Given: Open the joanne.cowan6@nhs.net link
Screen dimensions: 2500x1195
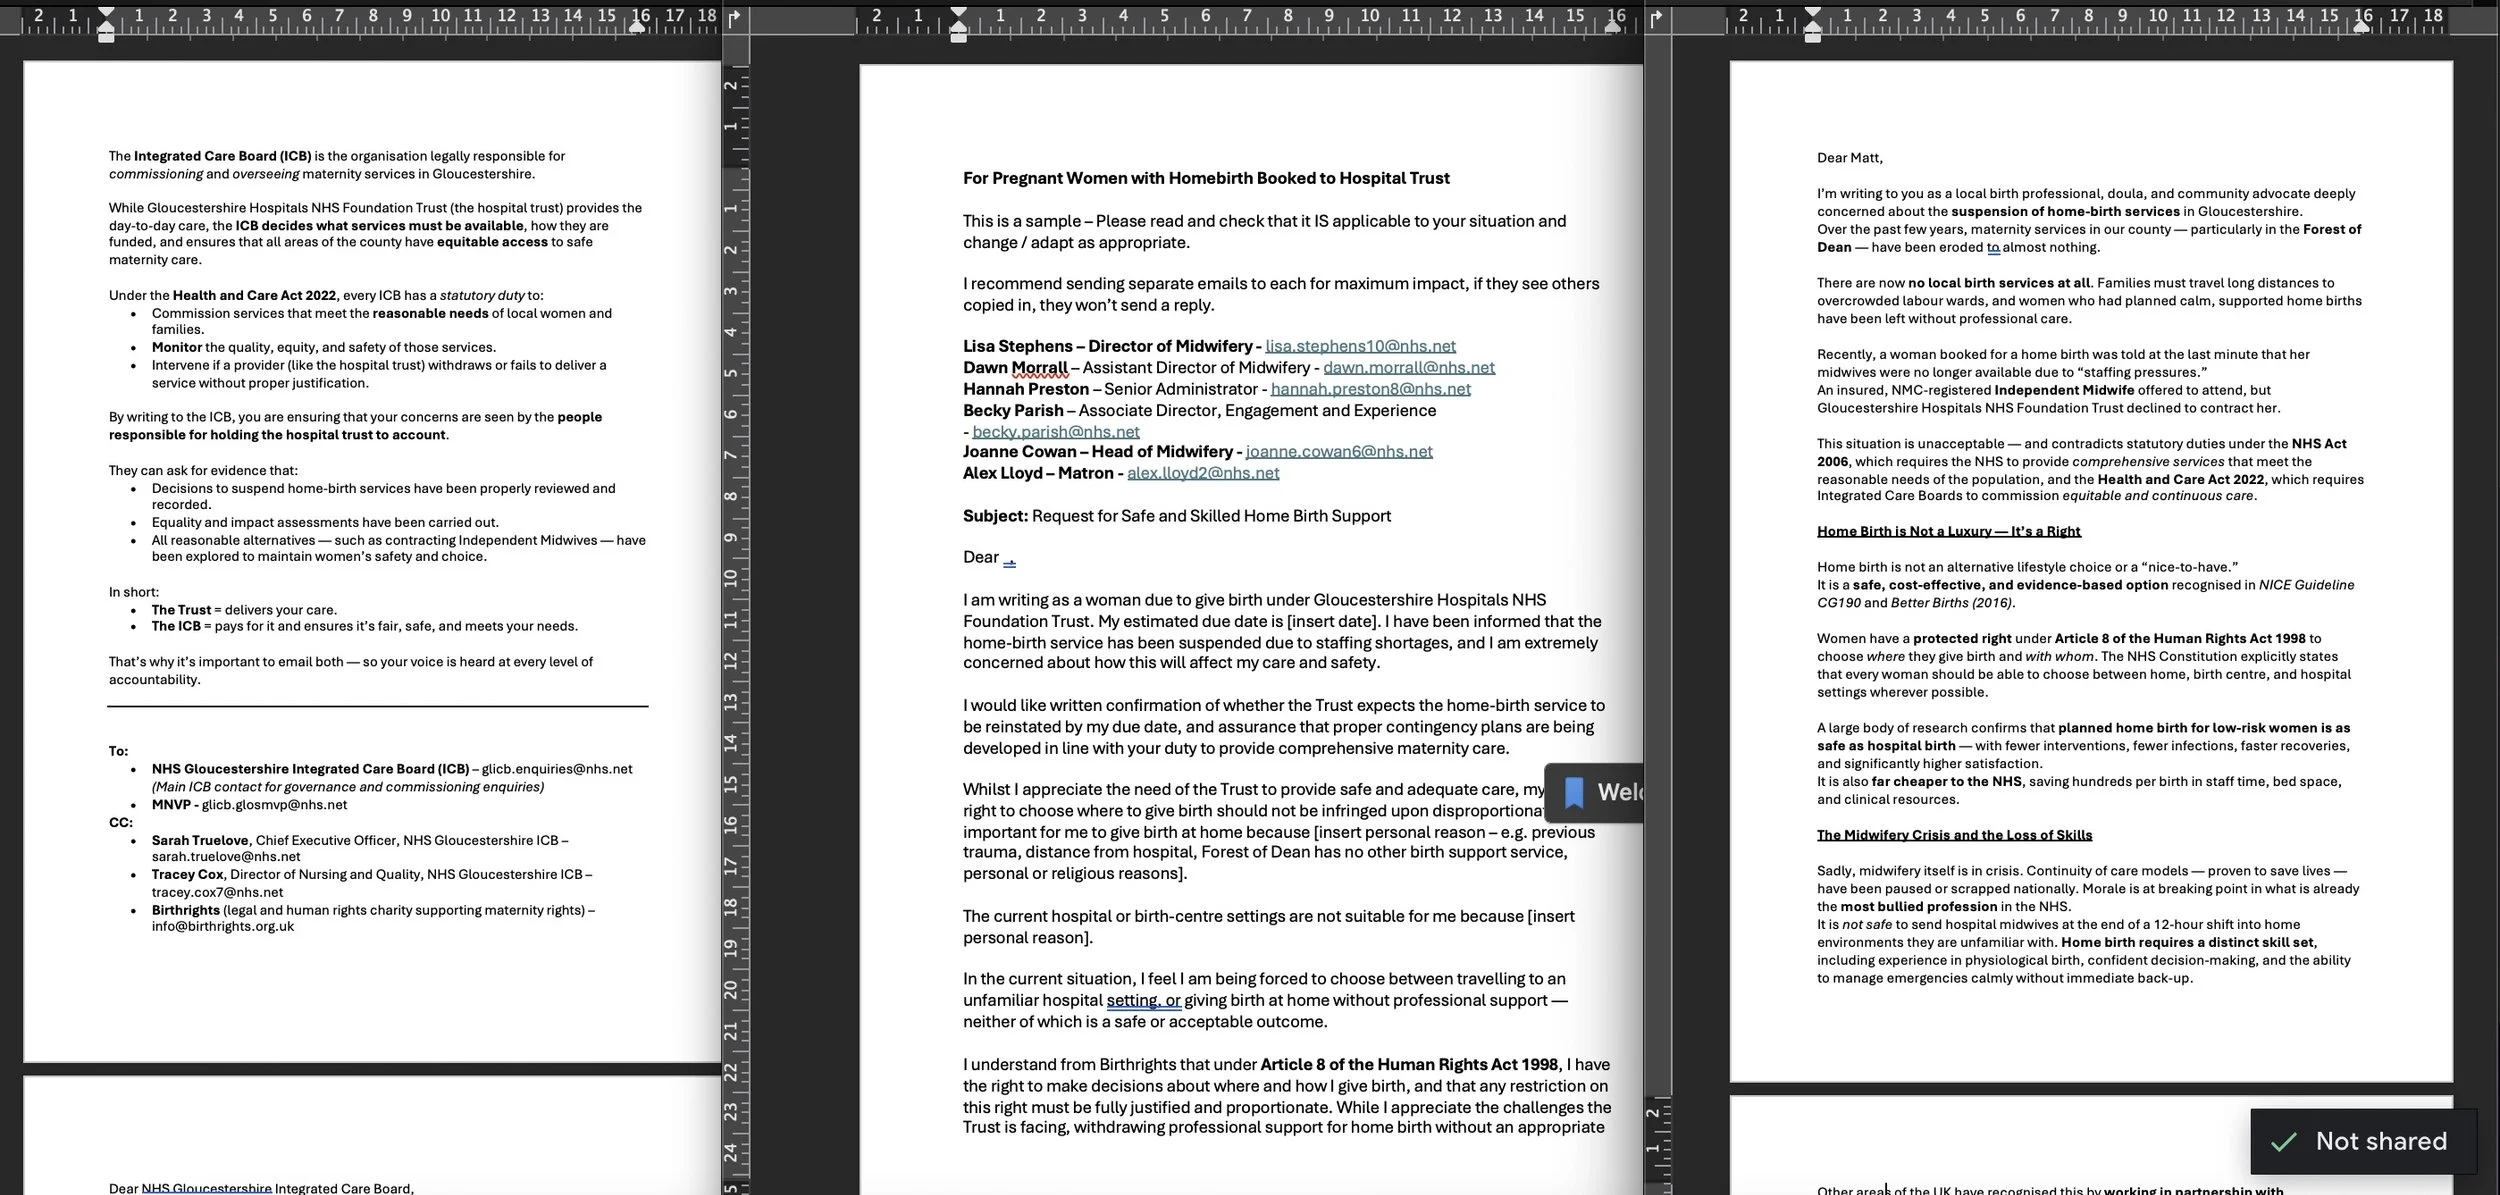Looking at the screenshot, I should [x=1338, y=452].
